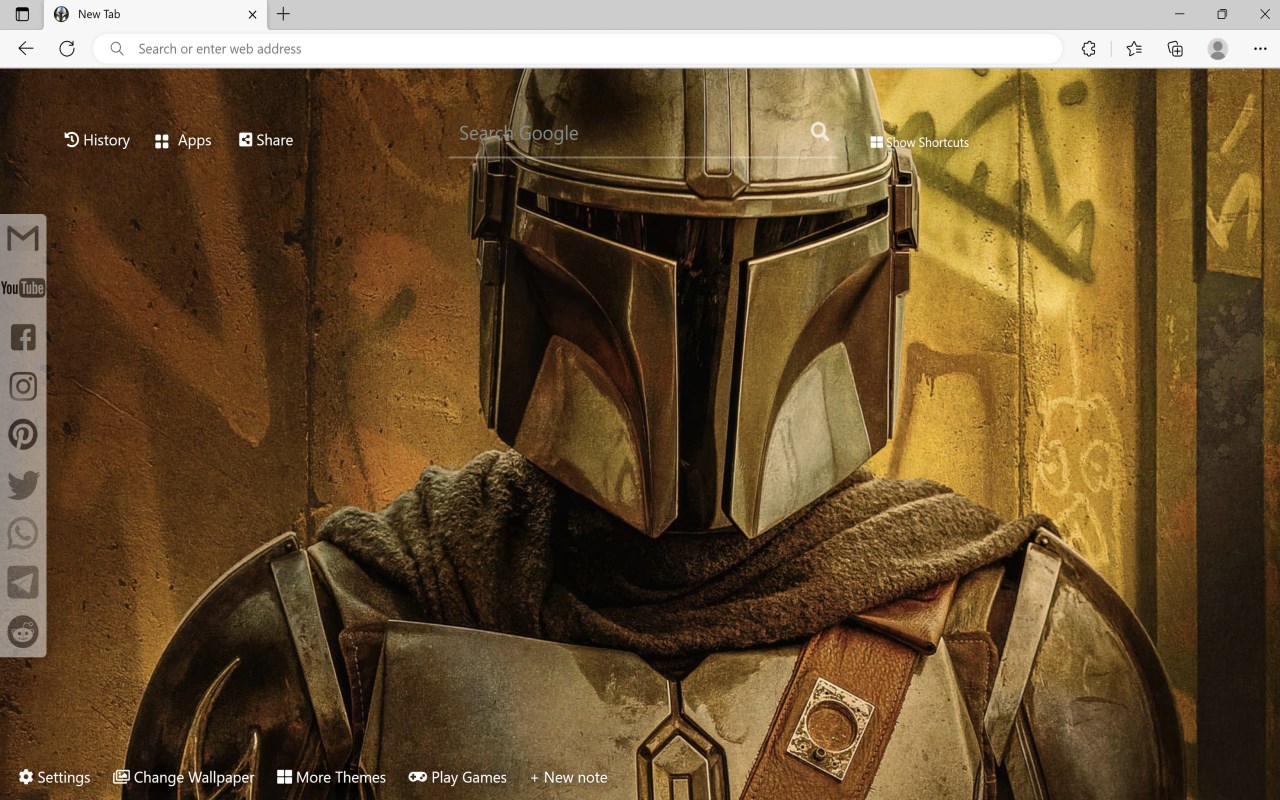Click the Google search magnifier icon
This screenshot has width=1280, height=800.
click(820, 132)
